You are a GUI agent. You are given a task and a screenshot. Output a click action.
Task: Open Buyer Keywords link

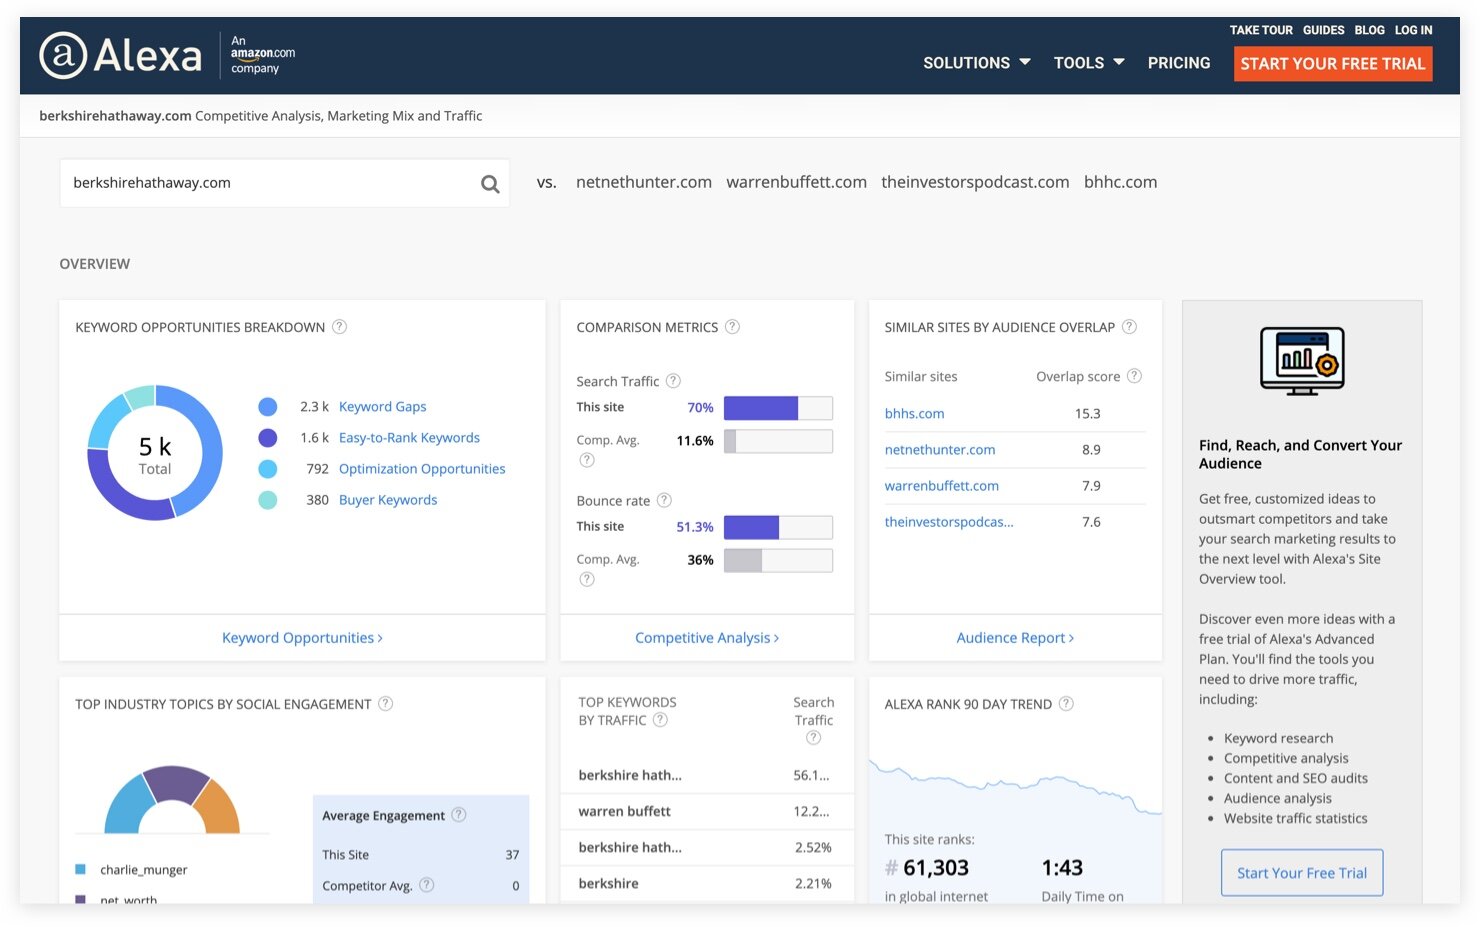pyautogui.click(x=388, y=500)
